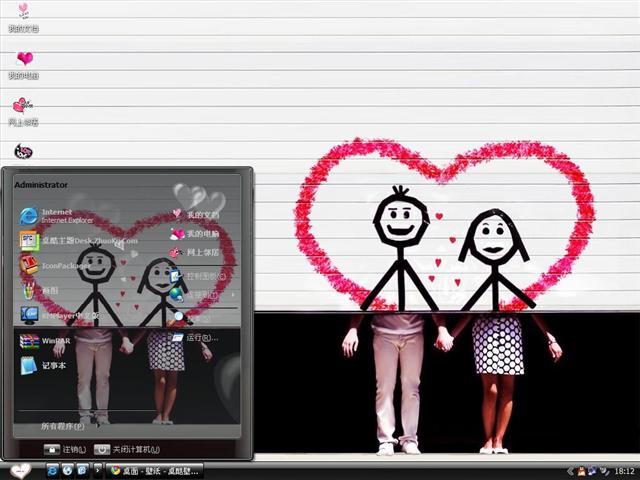Image resolution: width=640 pixels, height=480 pixels.
Task: Open IconPackager from Start menu
Action: click(x=55, y=266)
